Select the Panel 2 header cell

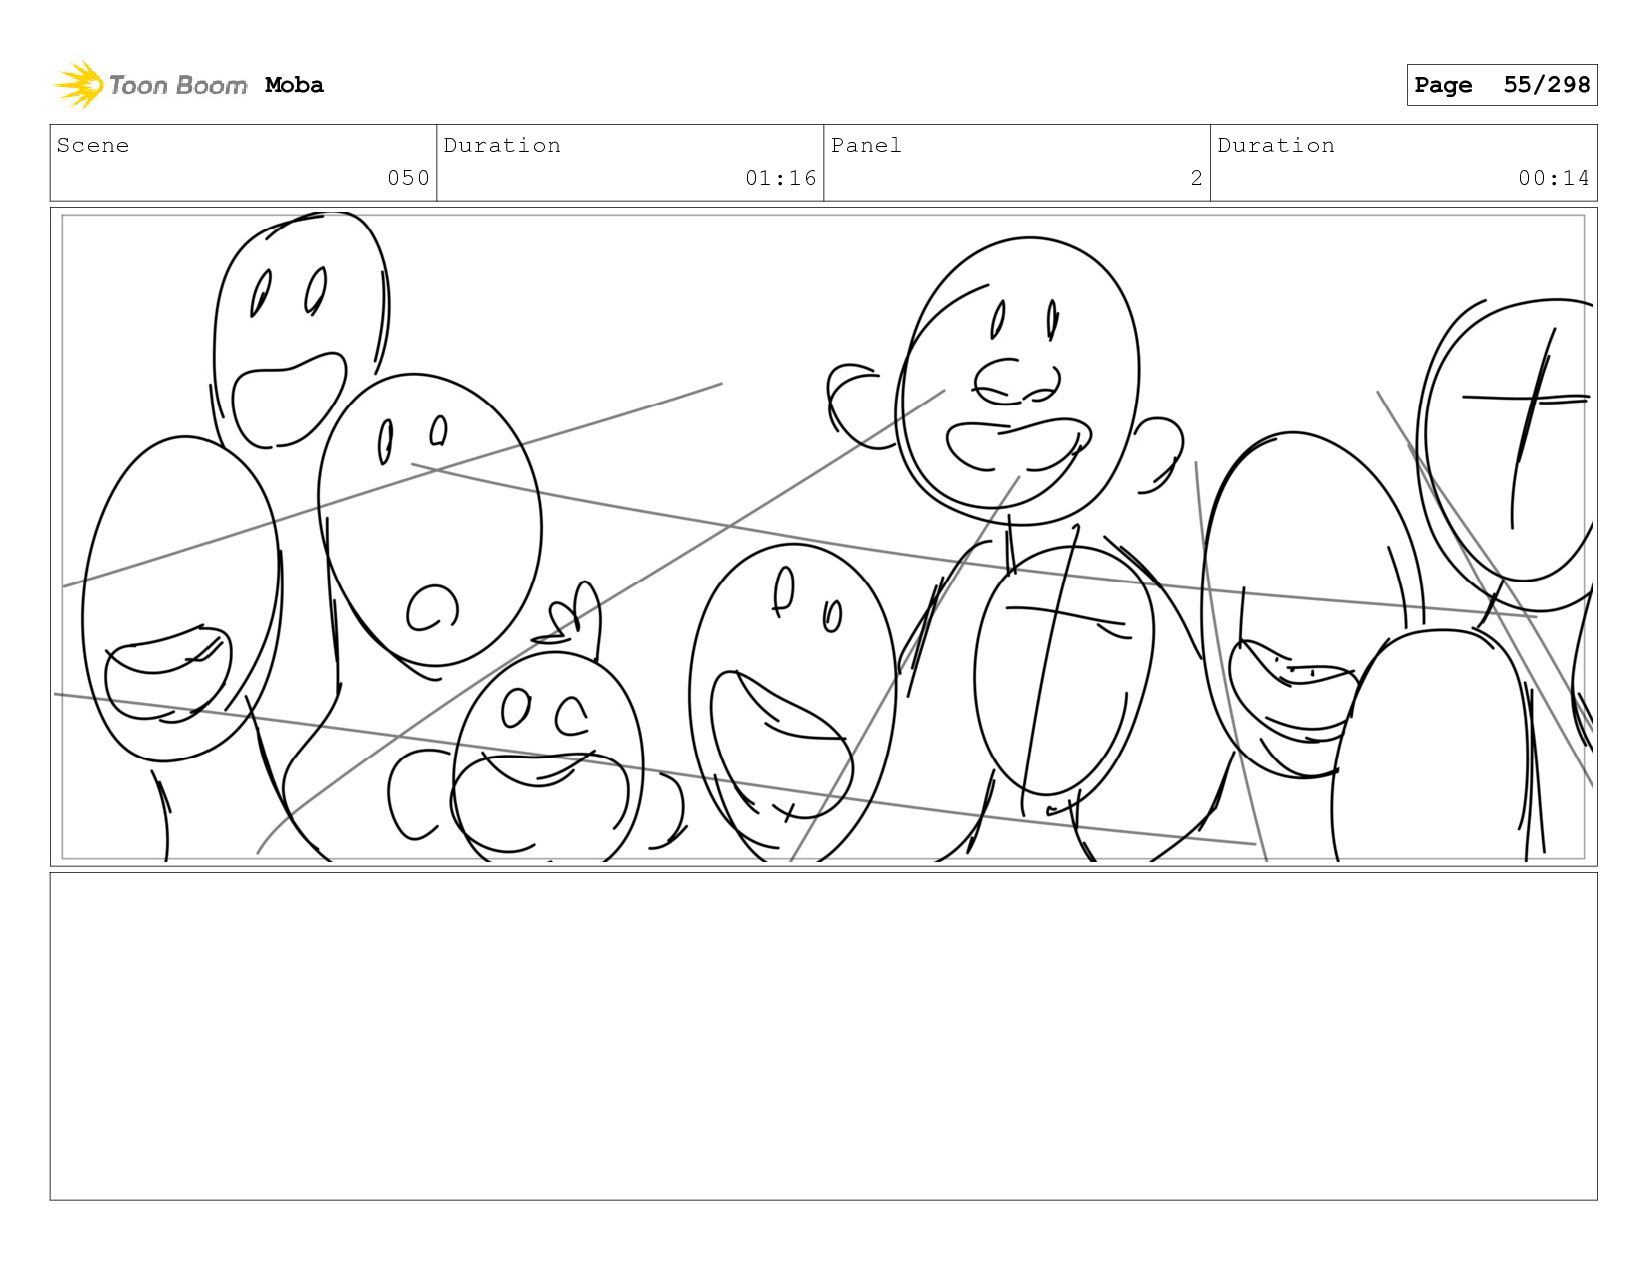(1017, 162)
